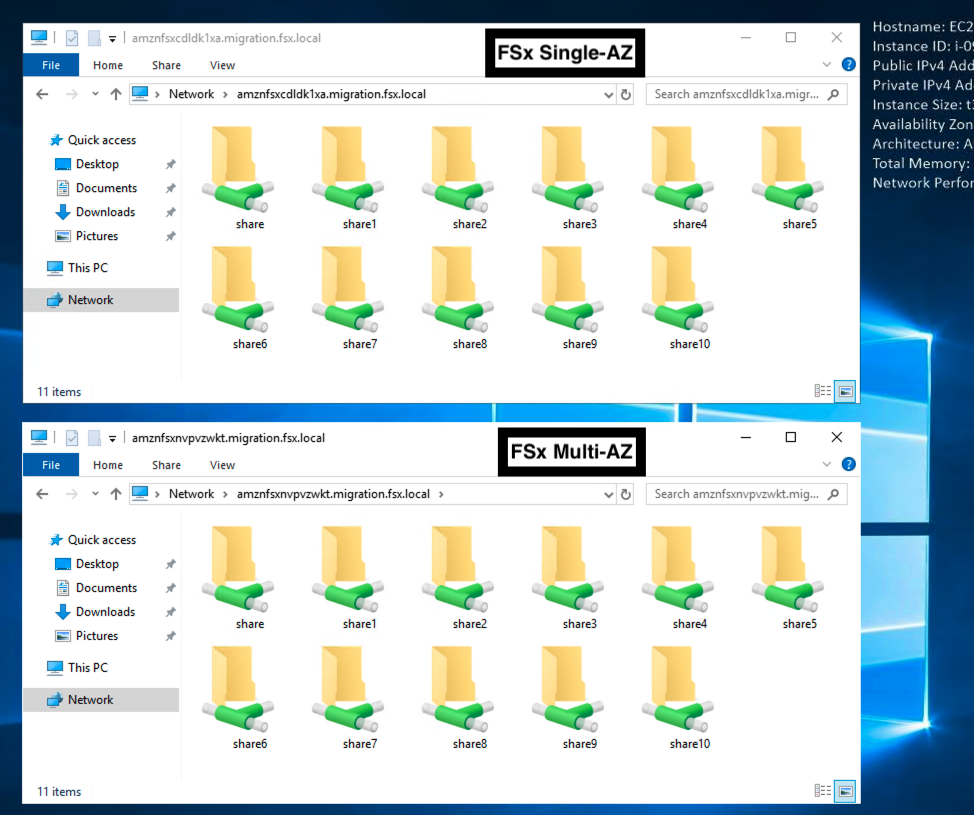Select Network in the Single-AZ sidebar
The width and height of the screenshot is (974, 815).
90,299
